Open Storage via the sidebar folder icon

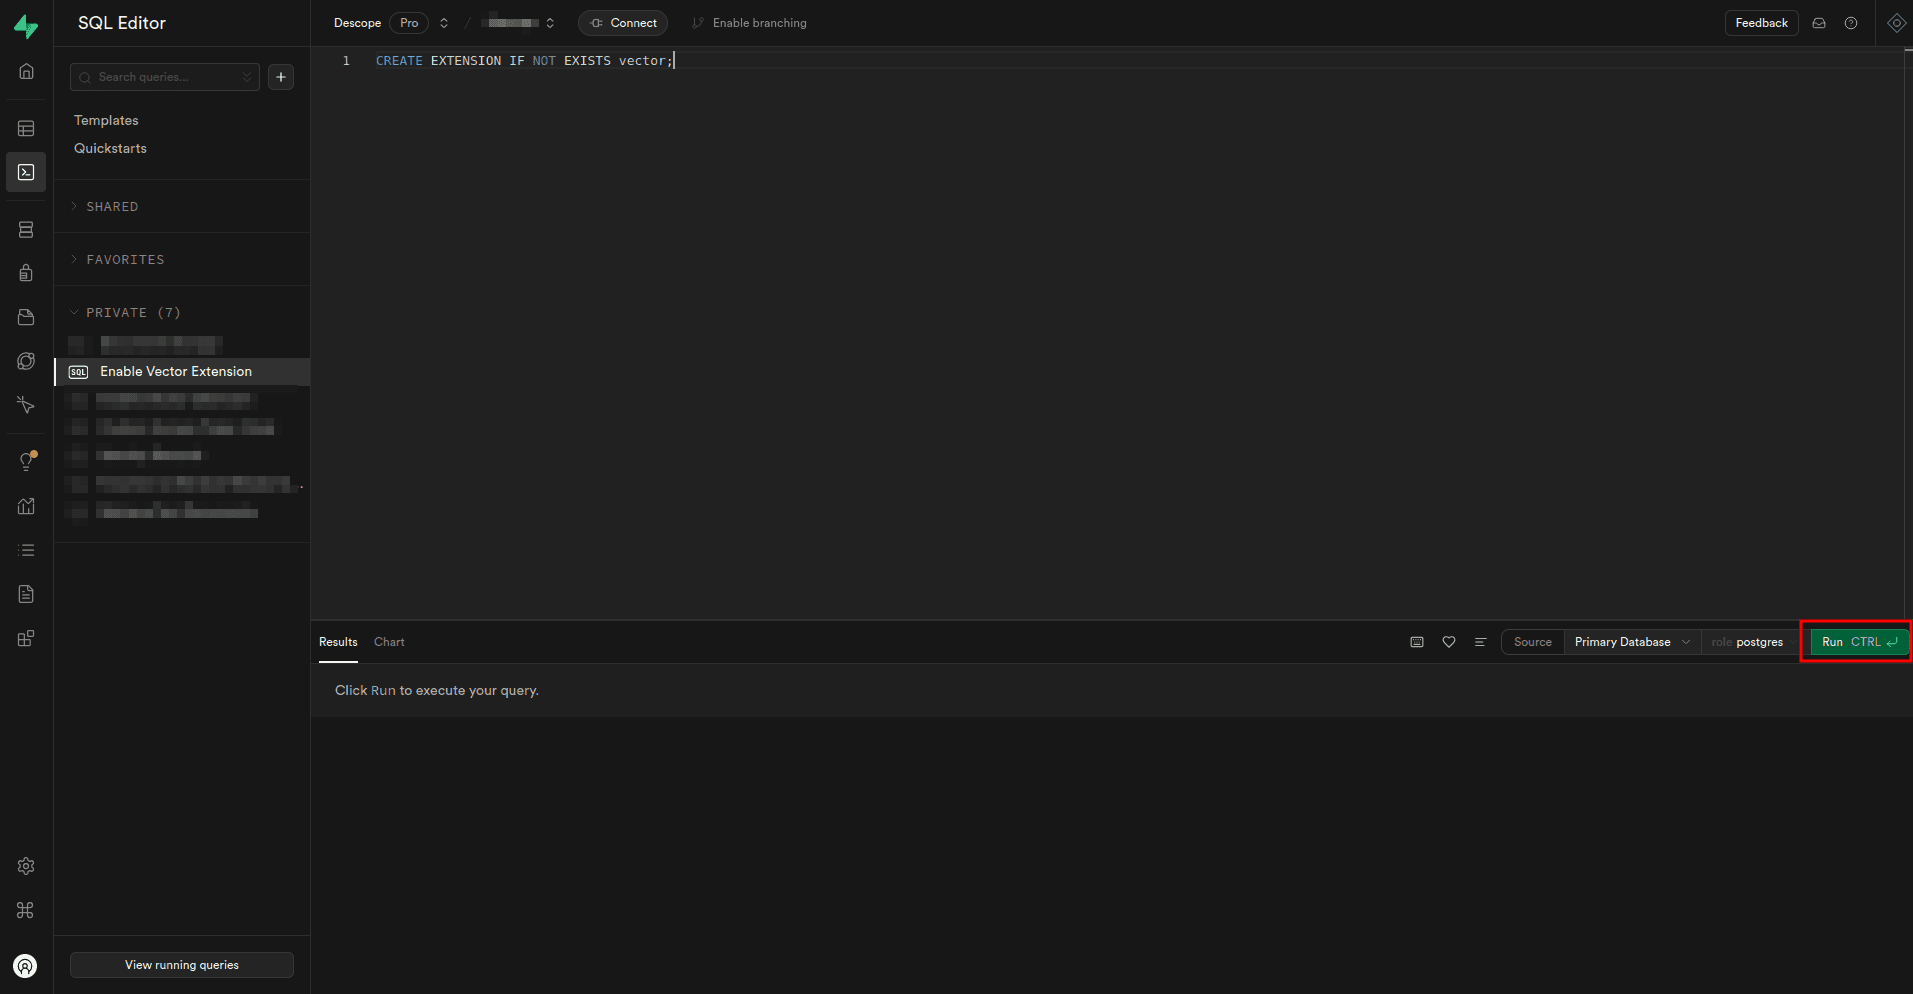click(26, 317)
